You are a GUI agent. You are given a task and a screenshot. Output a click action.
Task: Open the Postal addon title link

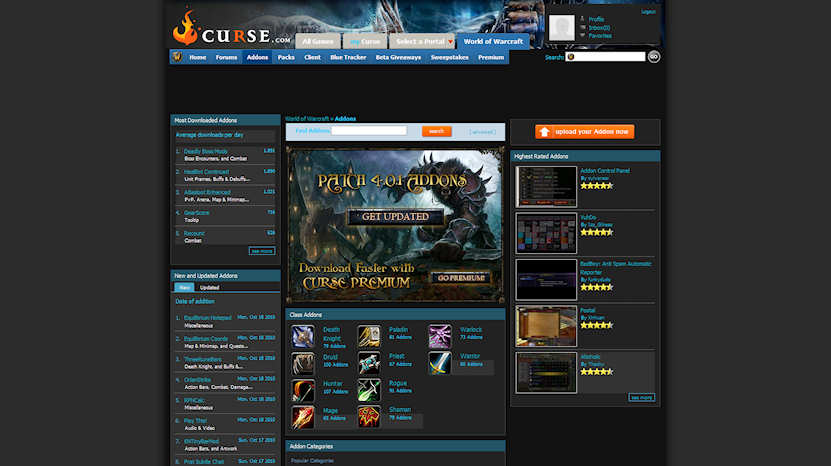click(588, 310)
